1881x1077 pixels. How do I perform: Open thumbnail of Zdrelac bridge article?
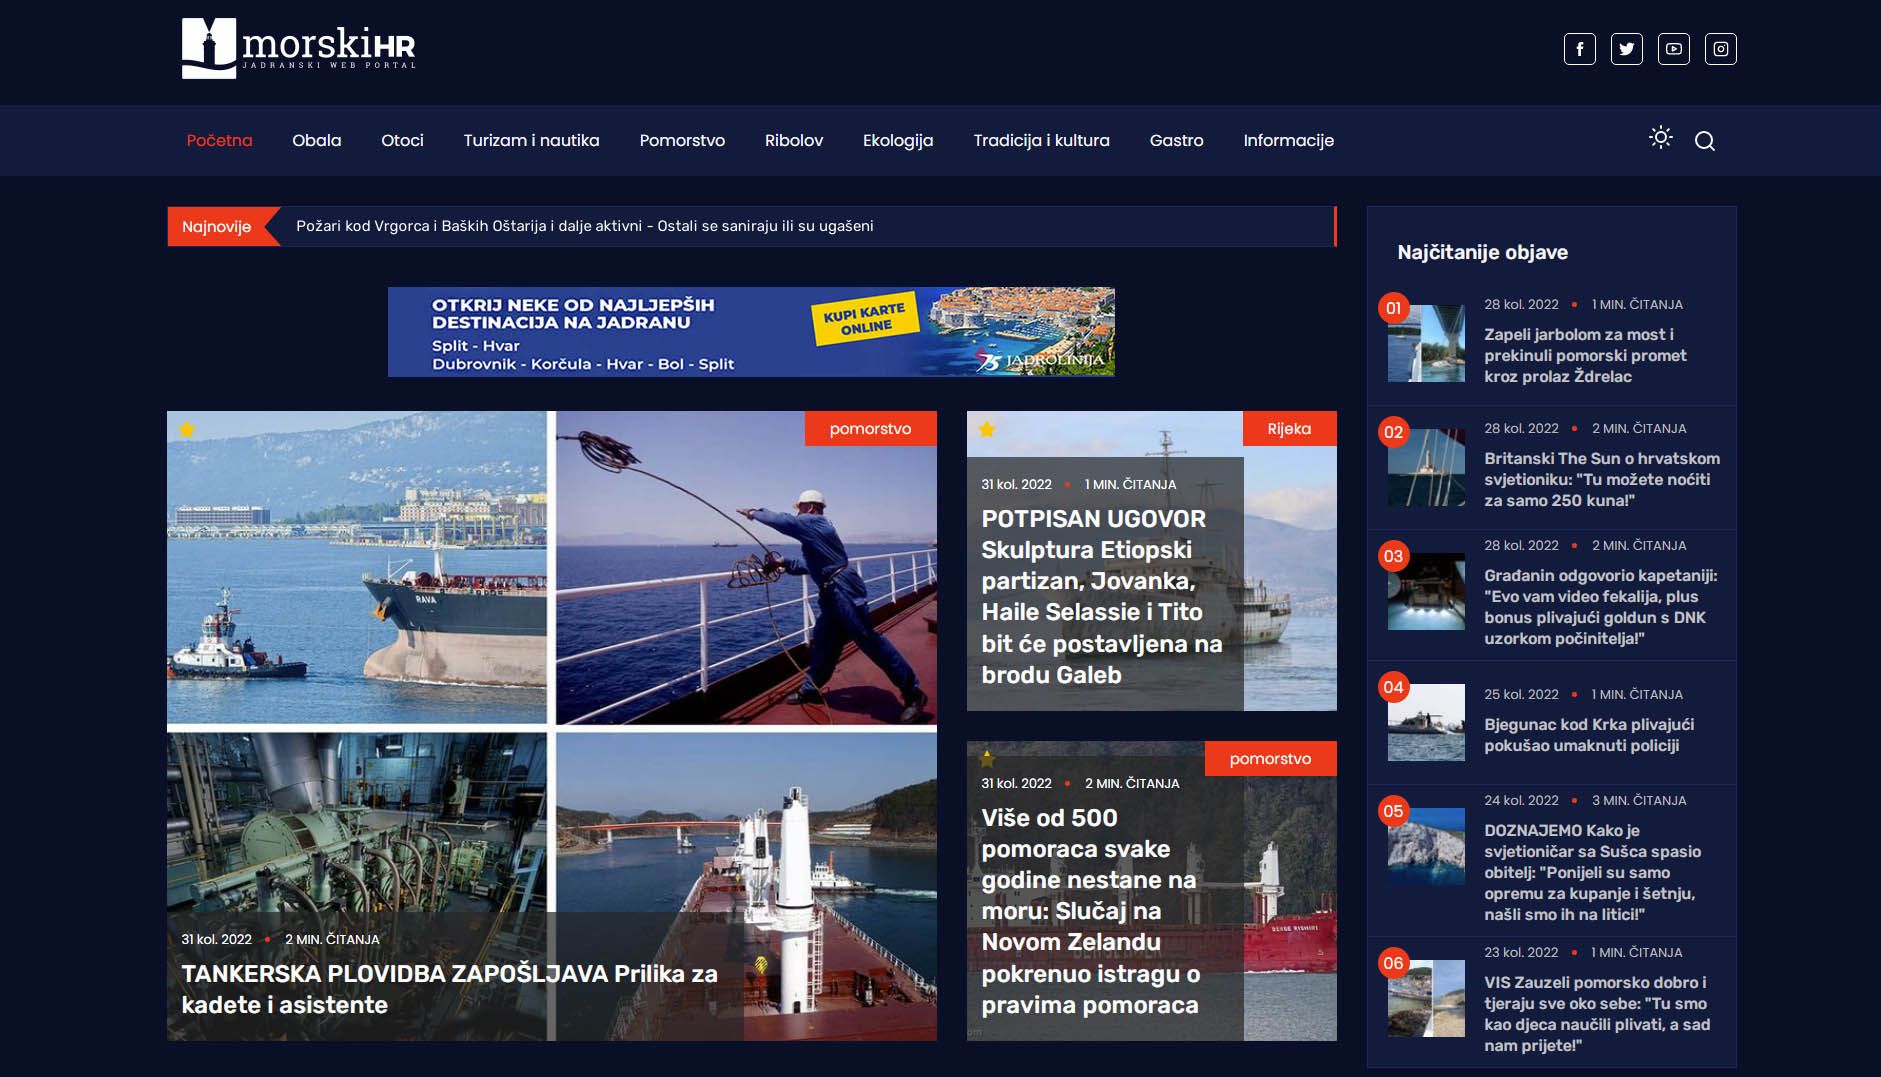click(1426, 343)
